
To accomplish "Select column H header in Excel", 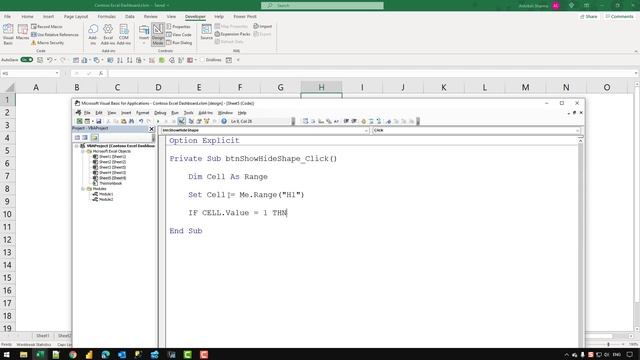I will [x=321, y=87].
